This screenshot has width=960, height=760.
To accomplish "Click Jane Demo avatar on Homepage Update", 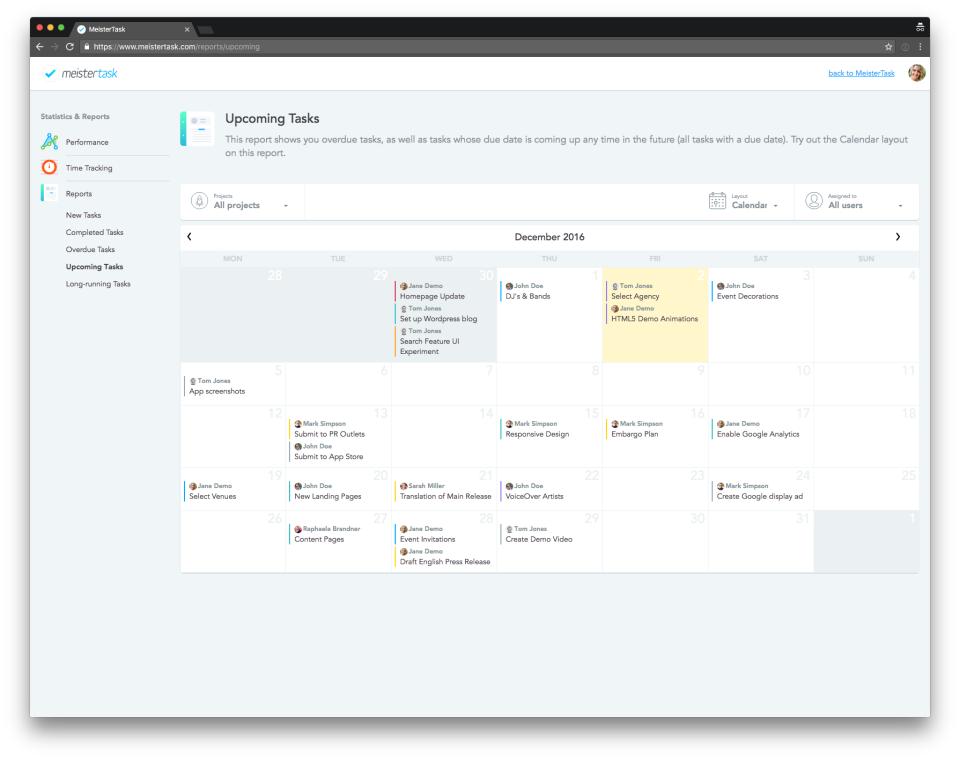I will [x=403, y=286].
